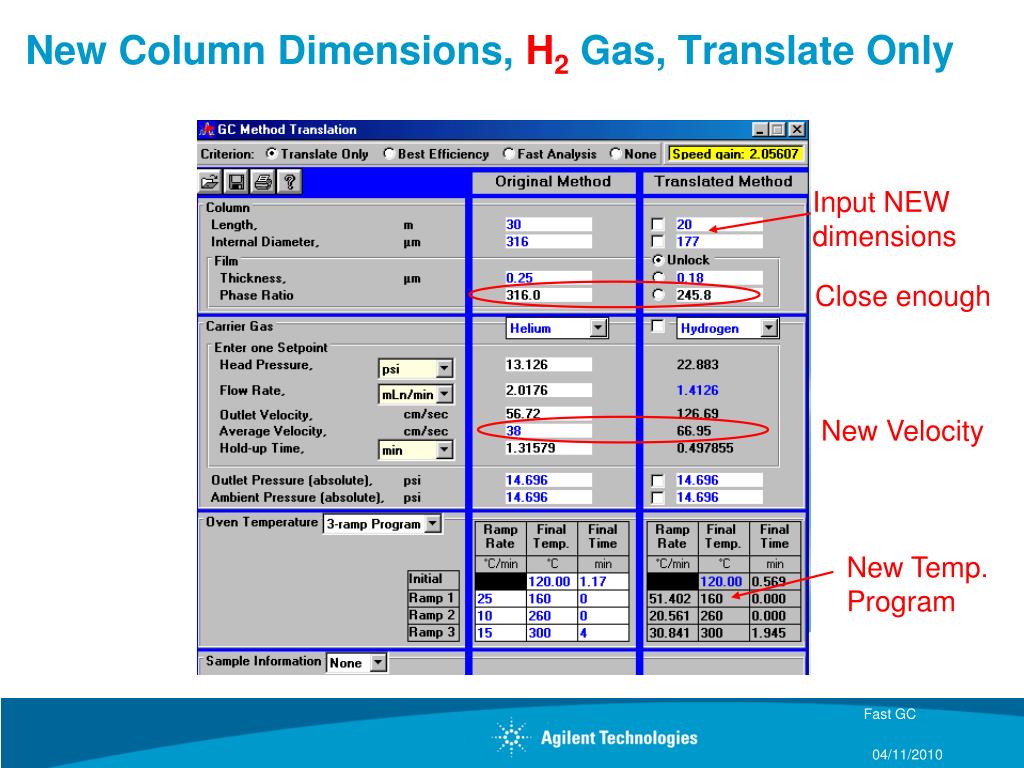Click original Ramp 1 rate cell 25
Image resolution: width=1024 pixels, height=768 pixels.
point(500,598)
